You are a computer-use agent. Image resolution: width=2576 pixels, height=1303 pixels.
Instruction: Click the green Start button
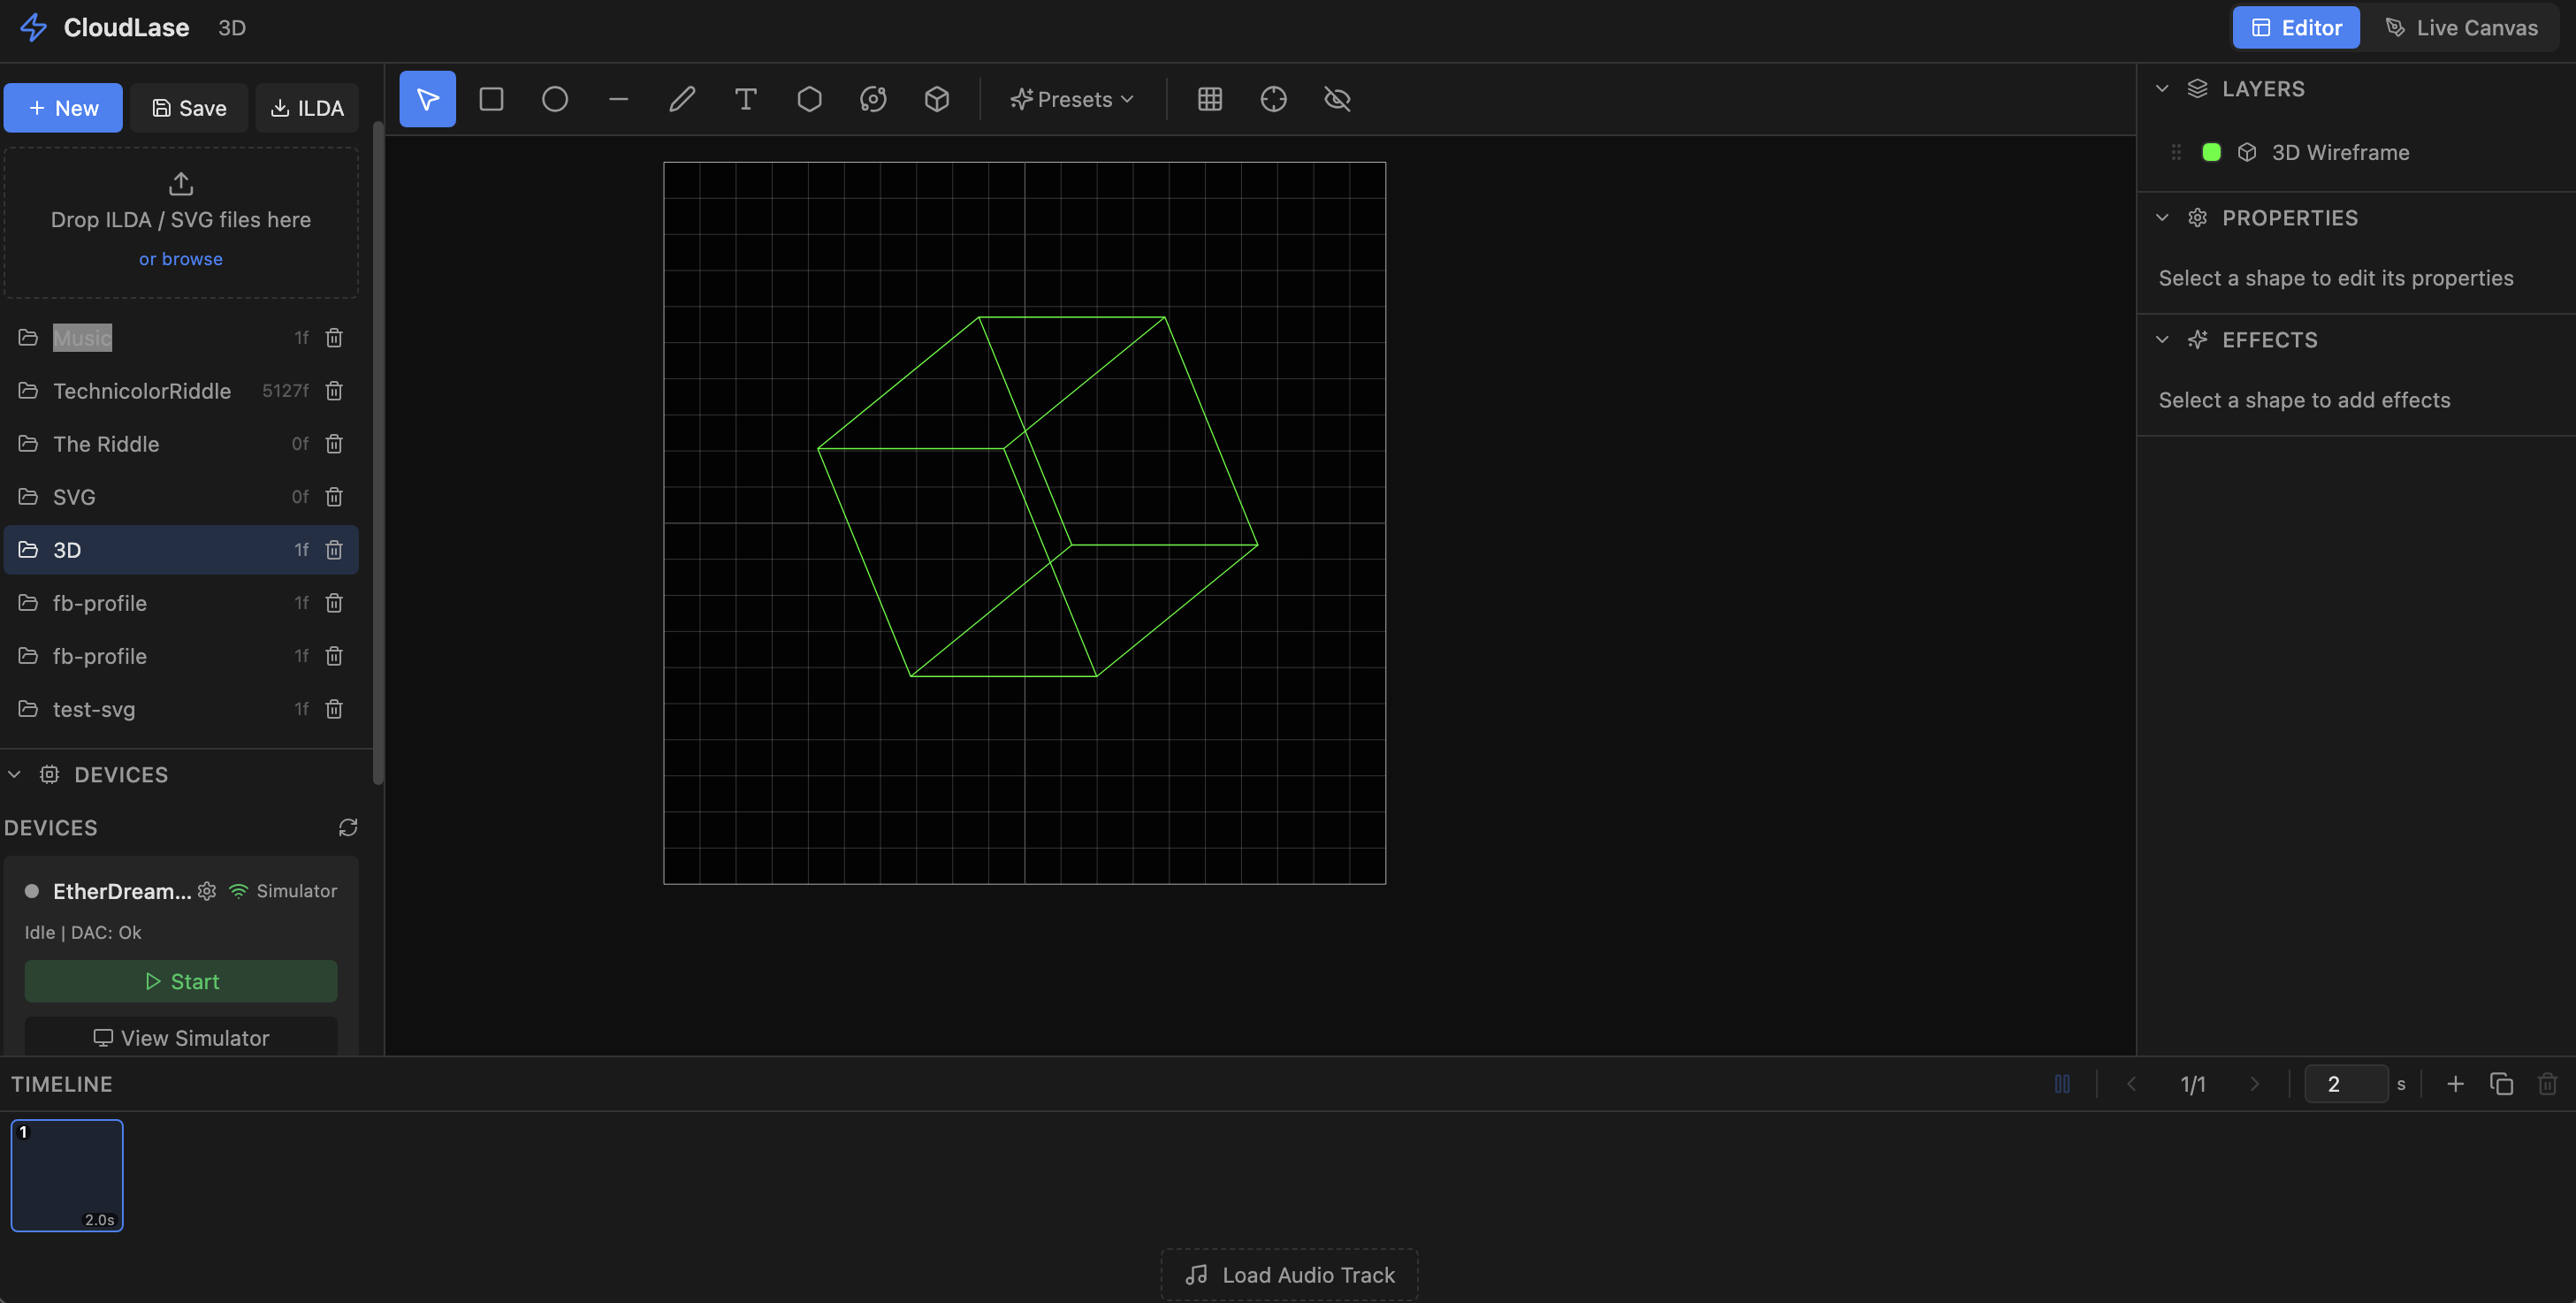(x=181, y=981)
